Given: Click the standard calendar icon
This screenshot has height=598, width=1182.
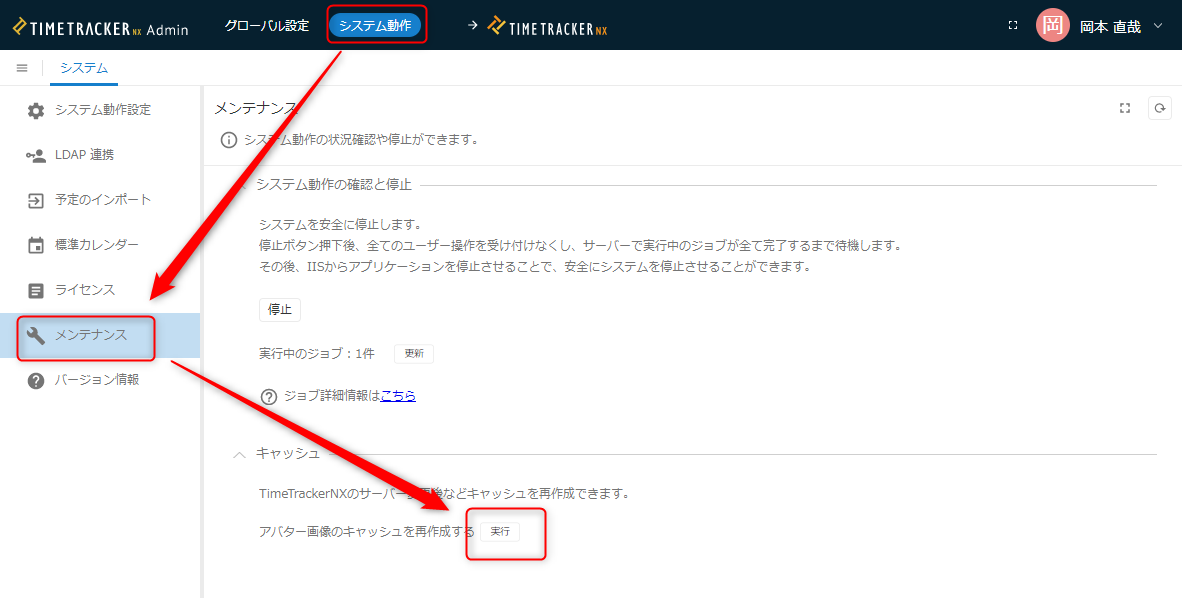Looking at the screenshot, I should (x=36, y=246).
